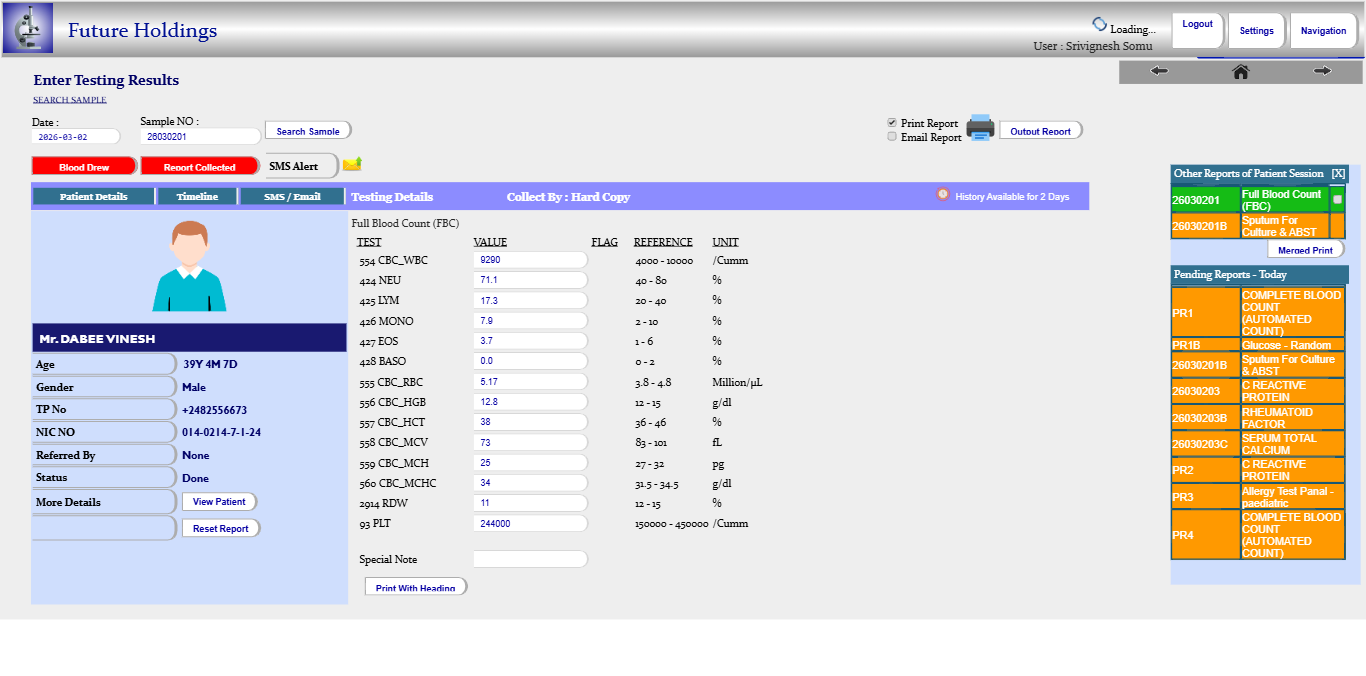Screen dimensions: 1366x676
Task: Open the Navigation menu button
Action: (x=1323, y=31)
